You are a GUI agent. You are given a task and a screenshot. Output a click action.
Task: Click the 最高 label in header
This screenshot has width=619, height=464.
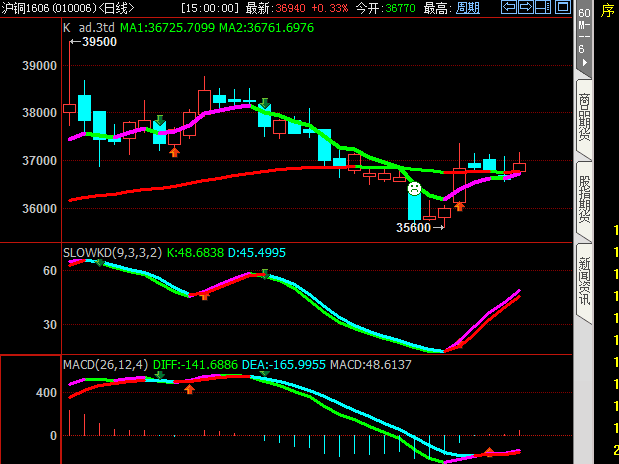point(438,8)
